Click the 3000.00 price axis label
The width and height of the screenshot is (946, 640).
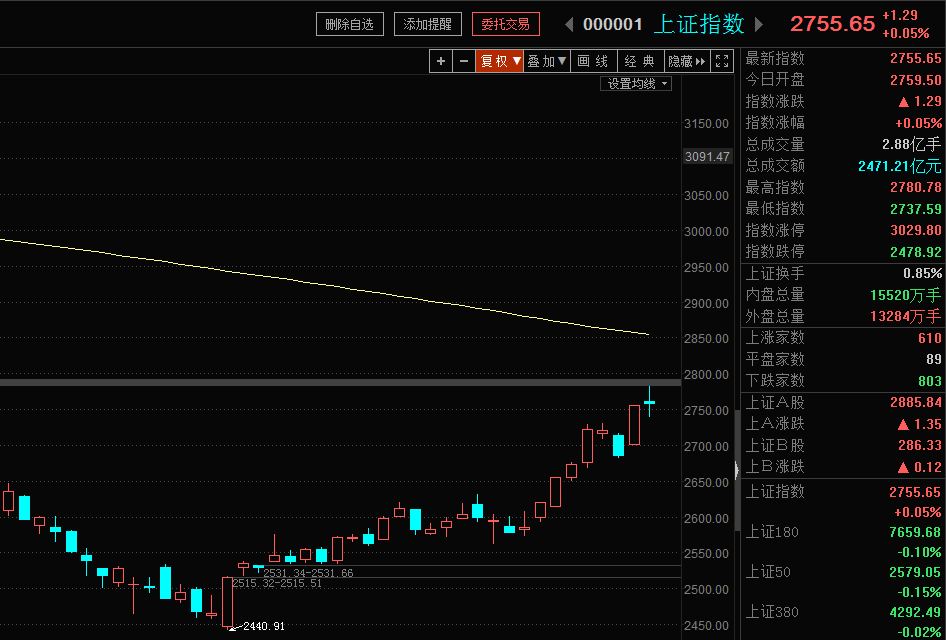pos(706,231)
